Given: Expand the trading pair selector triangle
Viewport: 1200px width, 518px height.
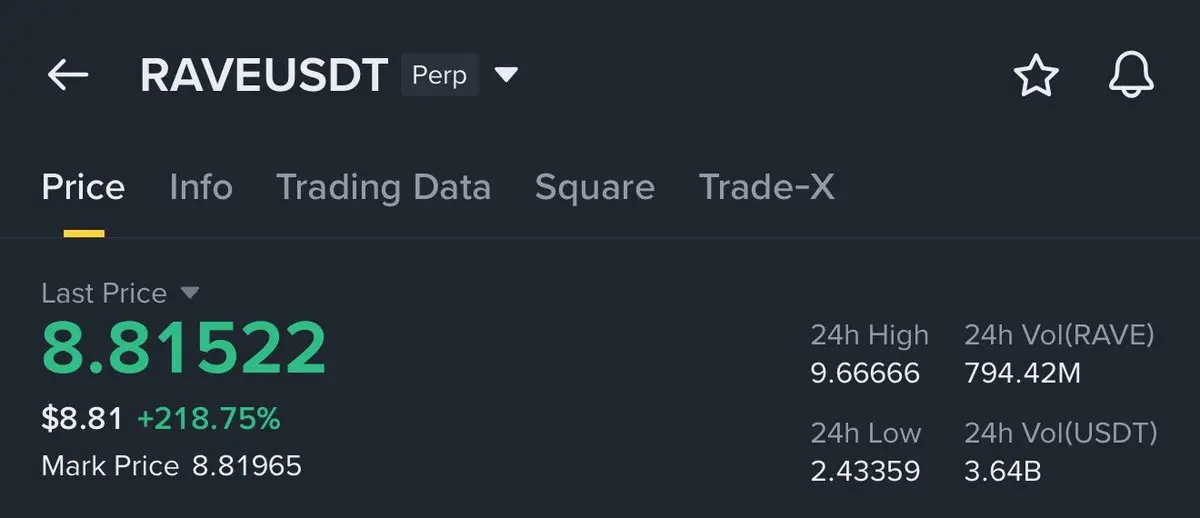Looking at the screenshot, I should tap(507, 75).
